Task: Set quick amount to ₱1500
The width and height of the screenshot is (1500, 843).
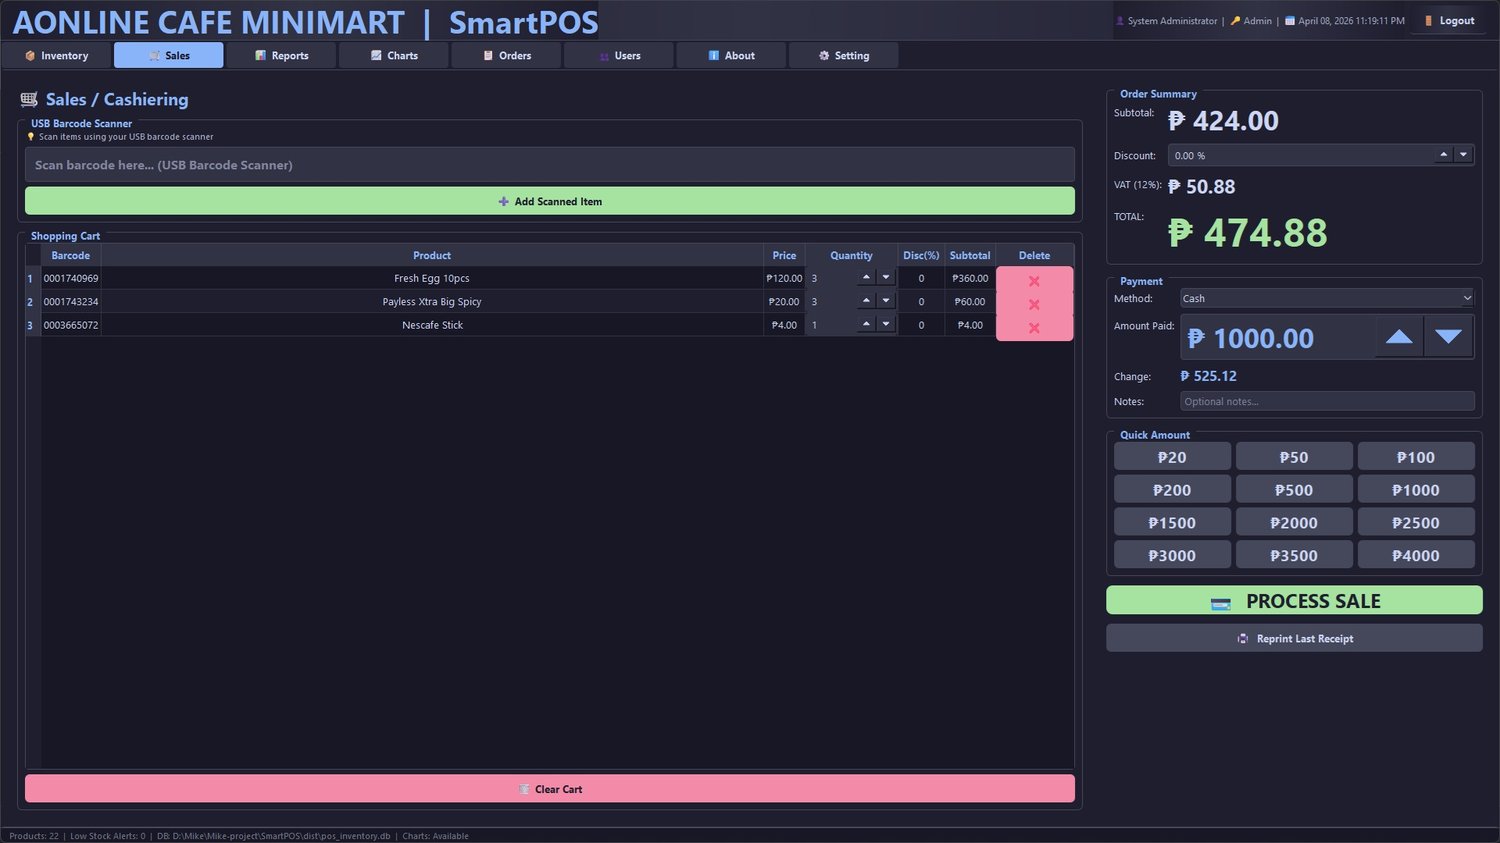Action: coord(1172,523)
